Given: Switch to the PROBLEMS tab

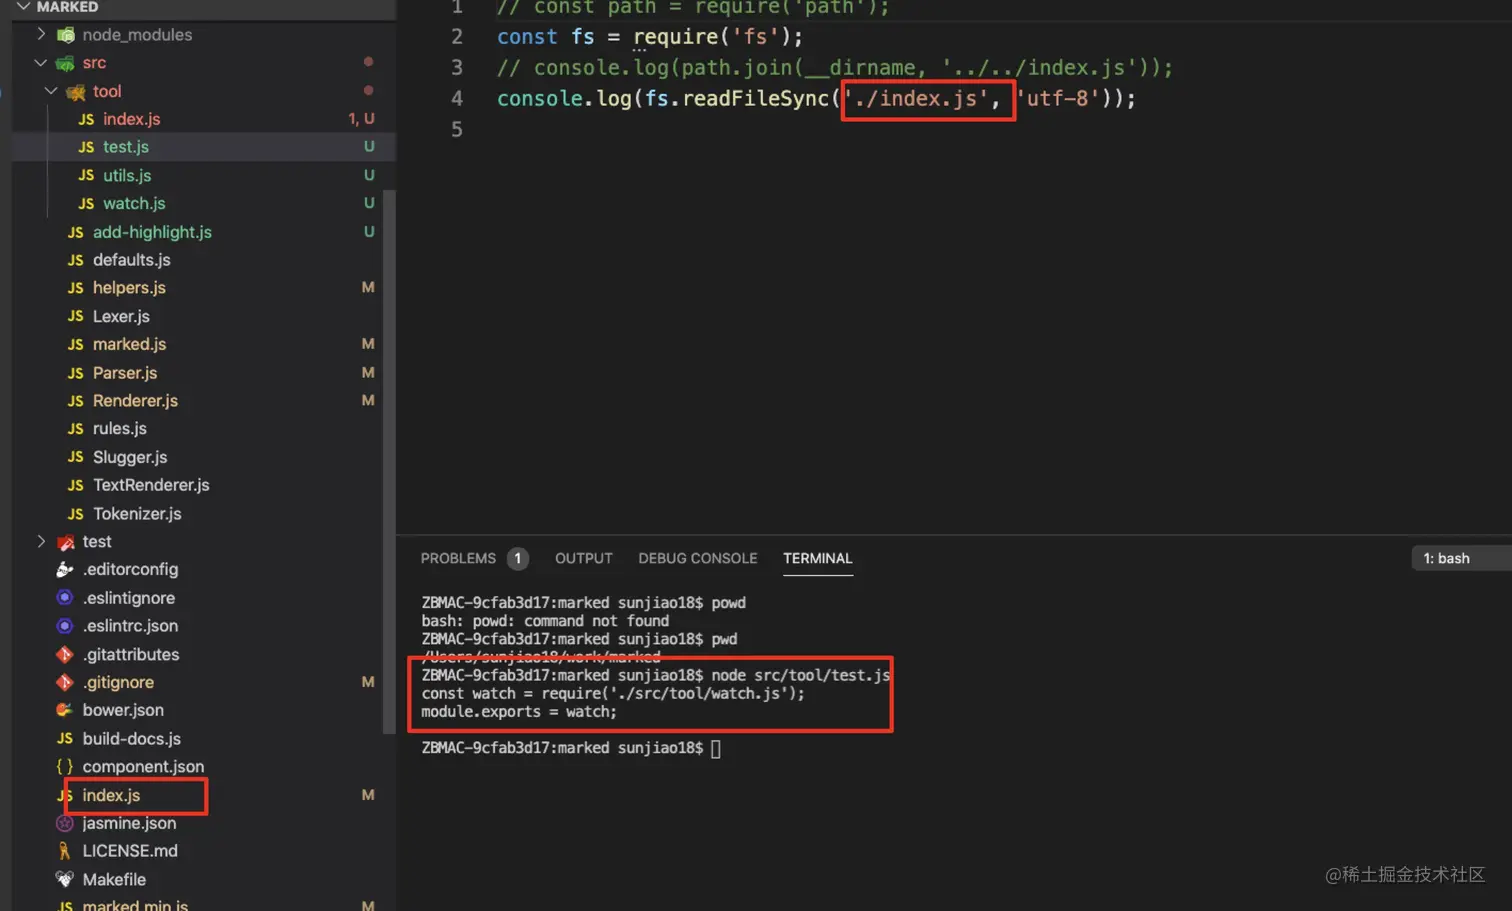Looking at the screenshot, I should tap(458, 559).
